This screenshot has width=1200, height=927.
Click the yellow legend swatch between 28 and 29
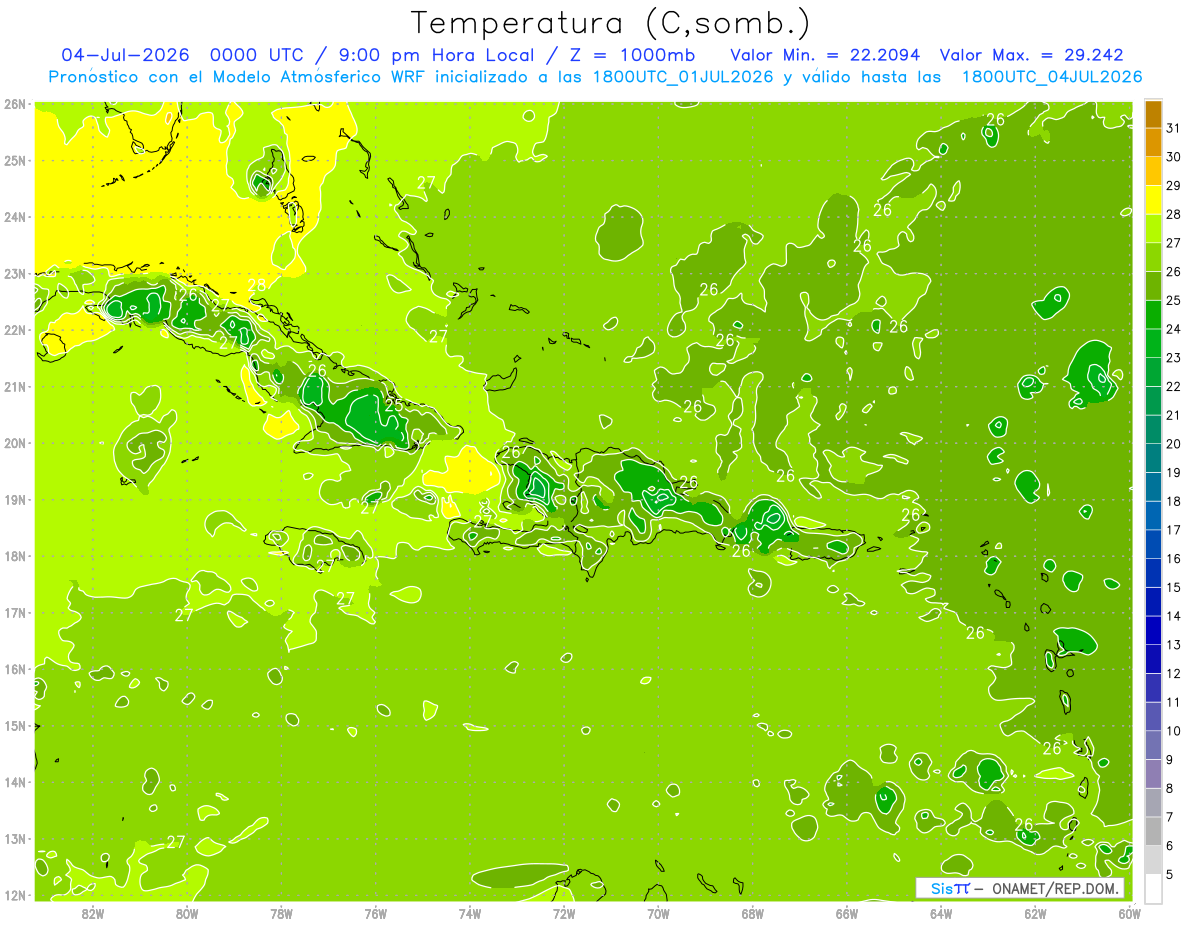click(1153, 200)
